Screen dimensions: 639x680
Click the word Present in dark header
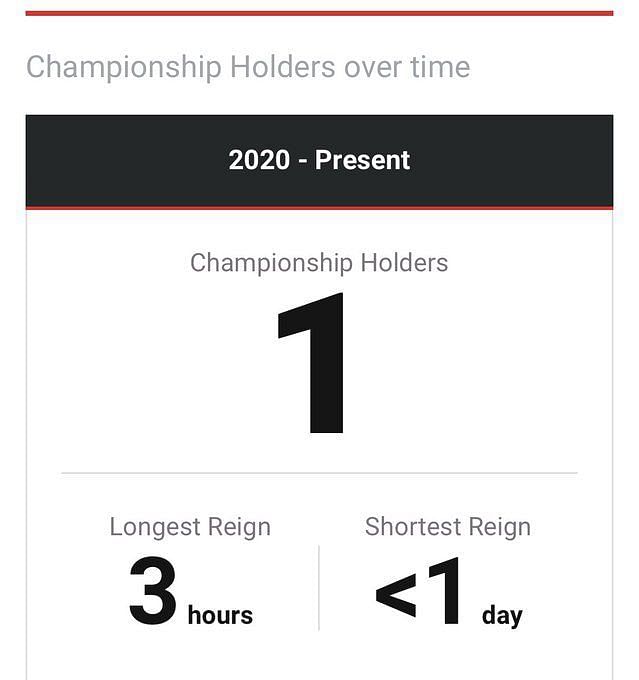pyautogui.click(x=362, y=160)
